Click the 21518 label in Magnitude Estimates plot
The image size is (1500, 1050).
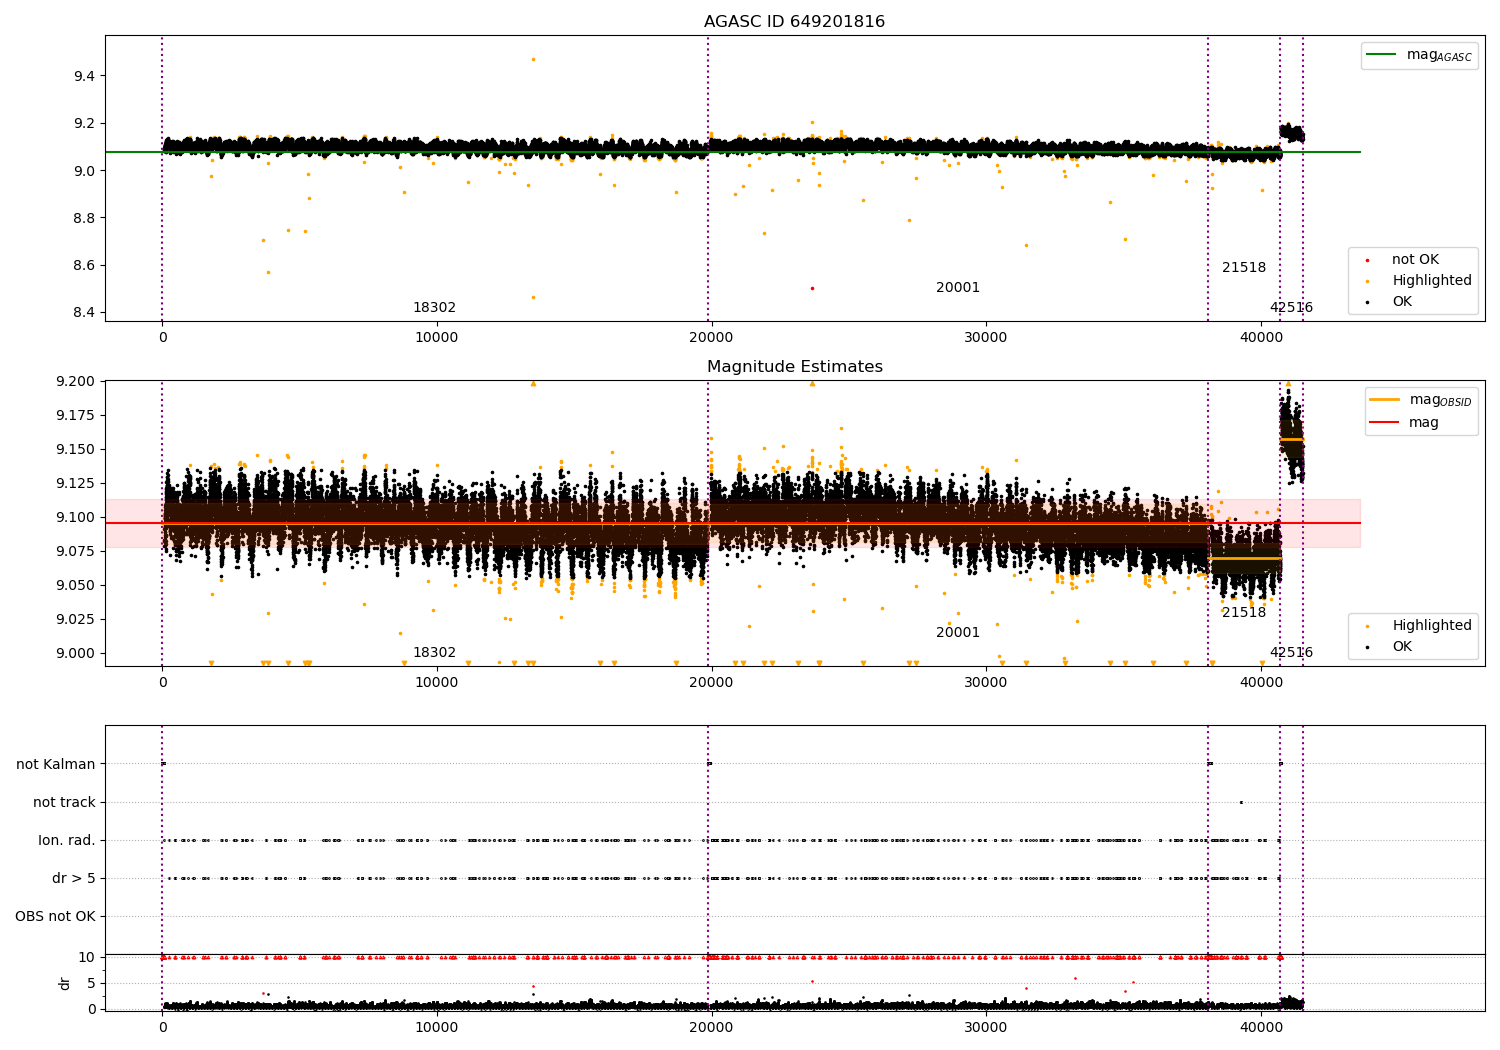[x=1244, y=613]
